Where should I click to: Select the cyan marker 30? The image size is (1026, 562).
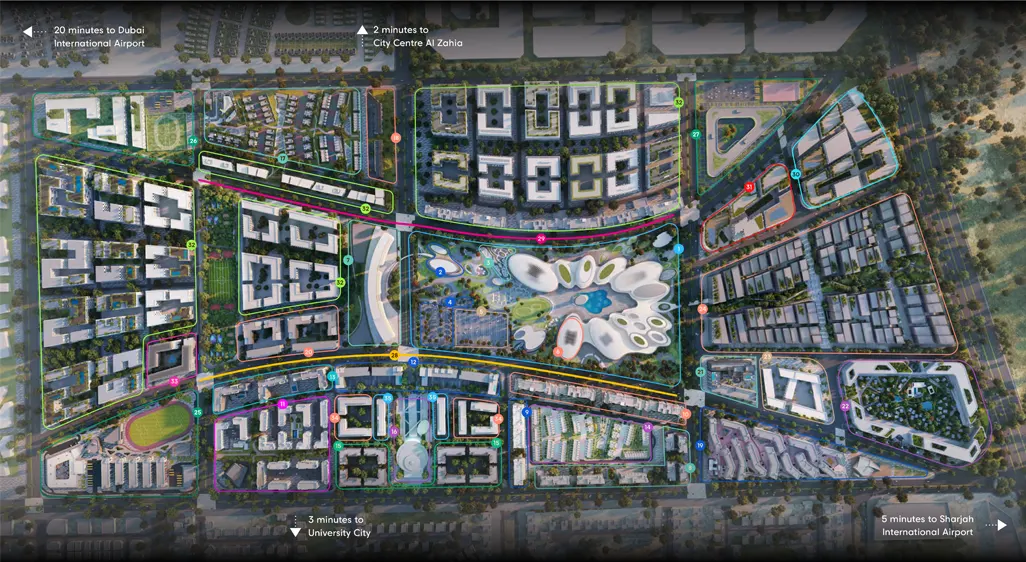coord(796,174)
